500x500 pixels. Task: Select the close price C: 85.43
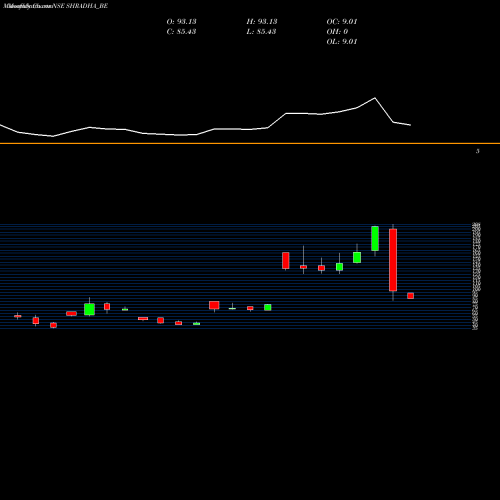tap(181, 32)
